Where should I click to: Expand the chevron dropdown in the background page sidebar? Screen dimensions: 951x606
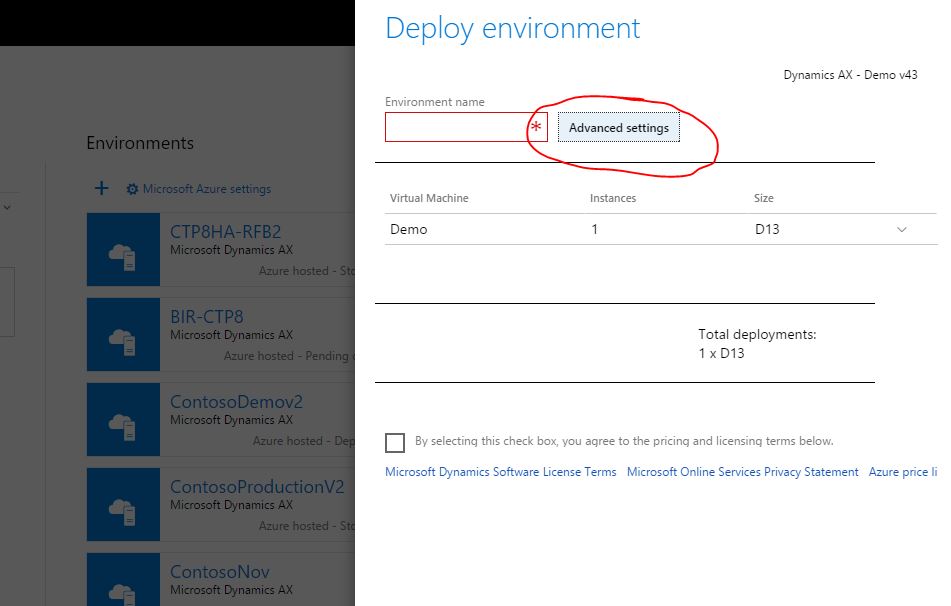7,207
